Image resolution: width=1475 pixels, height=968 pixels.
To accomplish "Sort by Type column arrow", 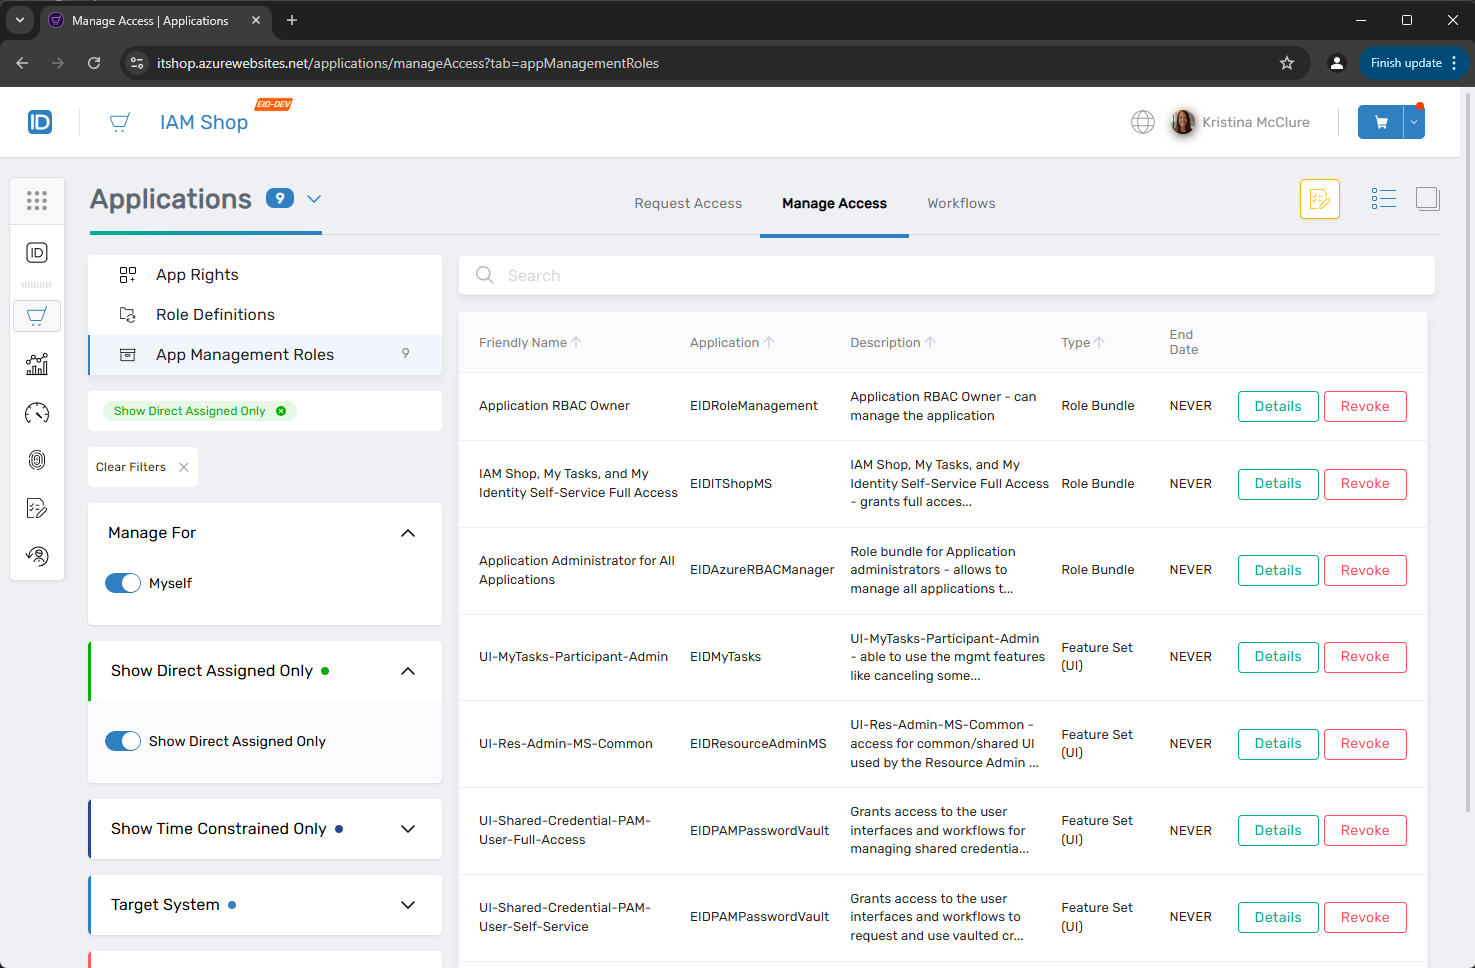I will tap(1099, 342).
